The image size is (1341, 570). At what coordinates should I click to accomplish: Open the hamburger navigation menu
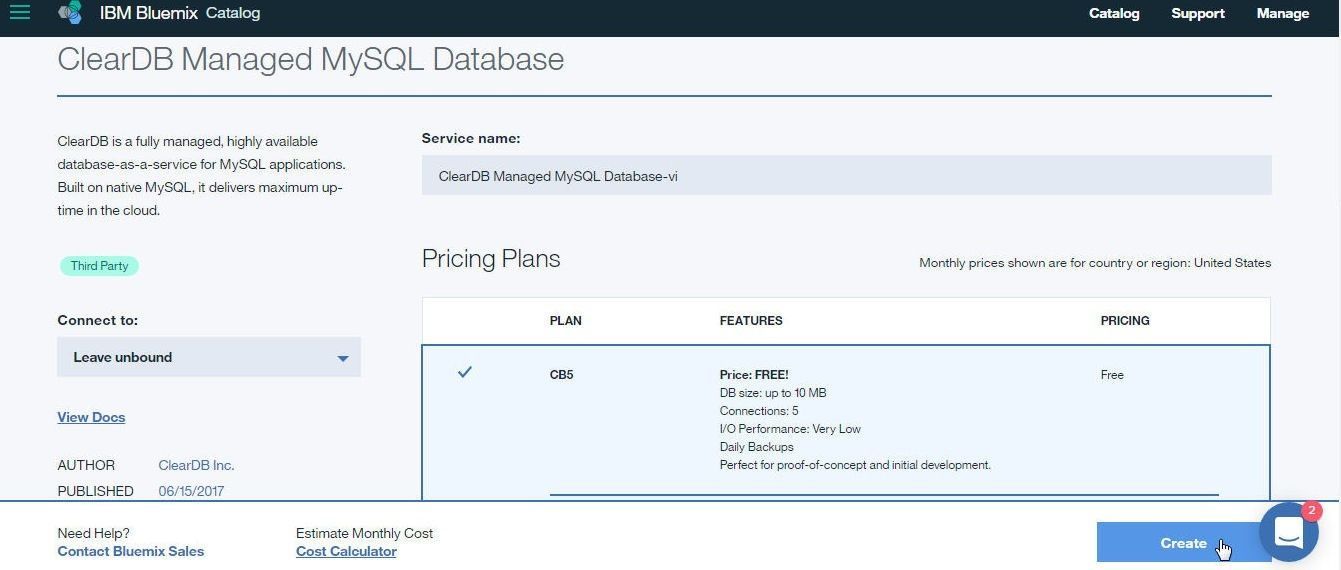[19, 12]
